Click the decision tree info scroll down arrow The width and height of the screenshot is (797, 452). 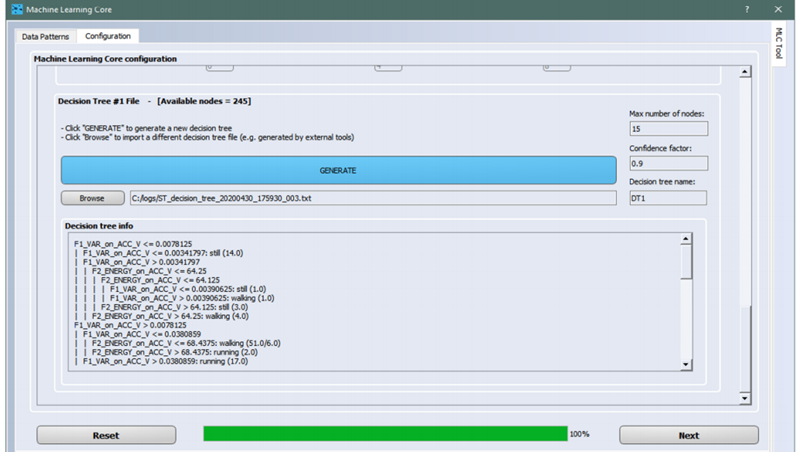click(x=686, y=364)
